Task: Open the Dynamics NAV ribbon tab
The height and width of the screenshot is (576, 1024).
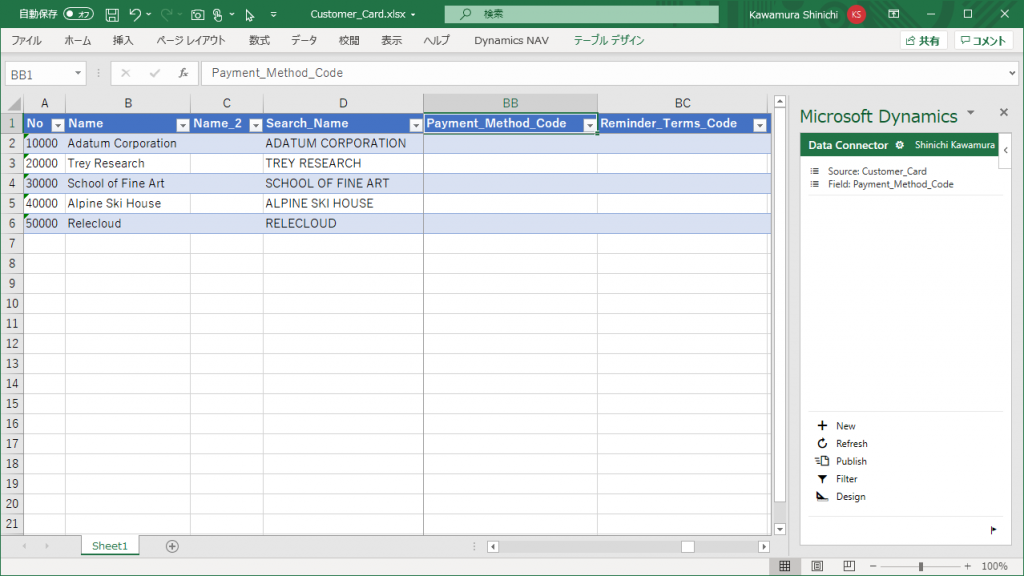Action: click(x=511, y=40)
